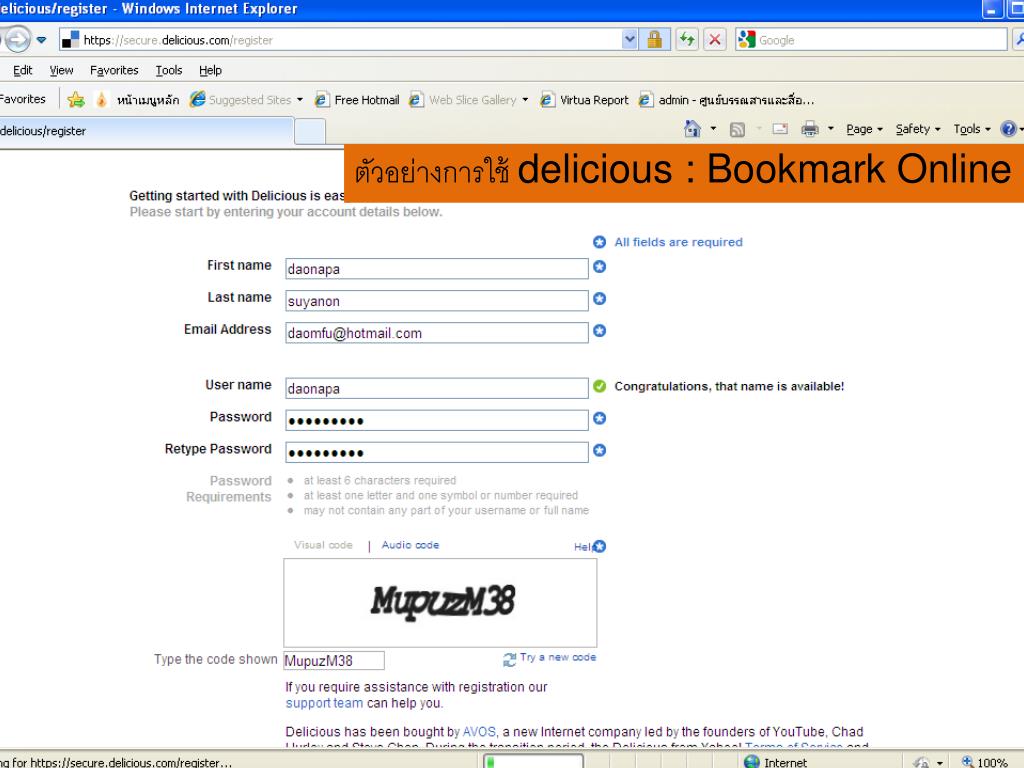Click the Add to Favorites star icon

(76, 99)
